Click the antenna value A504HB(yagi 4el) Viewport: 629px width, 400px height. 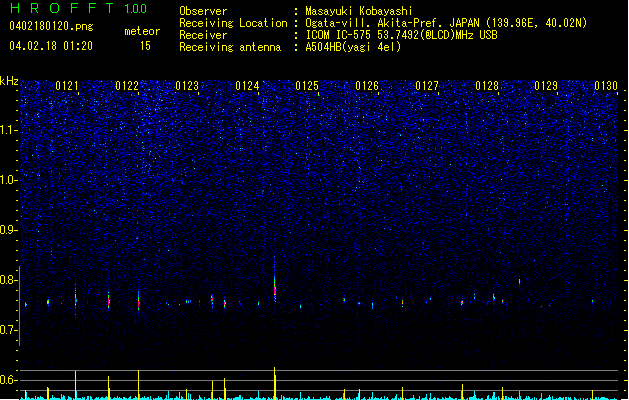353,47
